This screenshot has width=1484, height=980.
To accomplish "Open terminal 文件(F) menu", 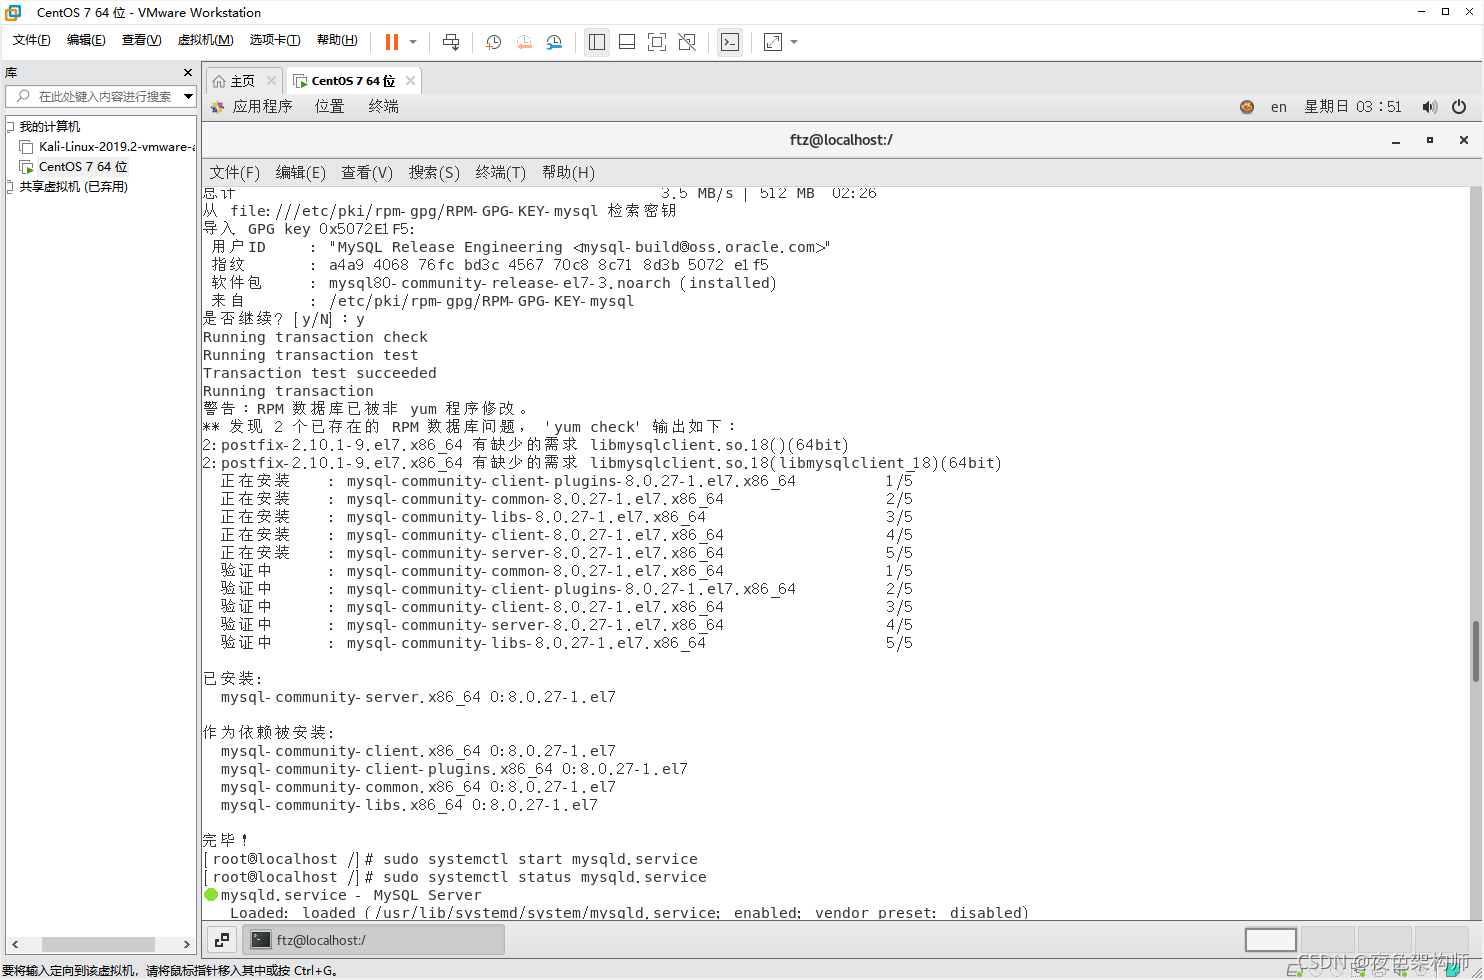I will point(235,172).
